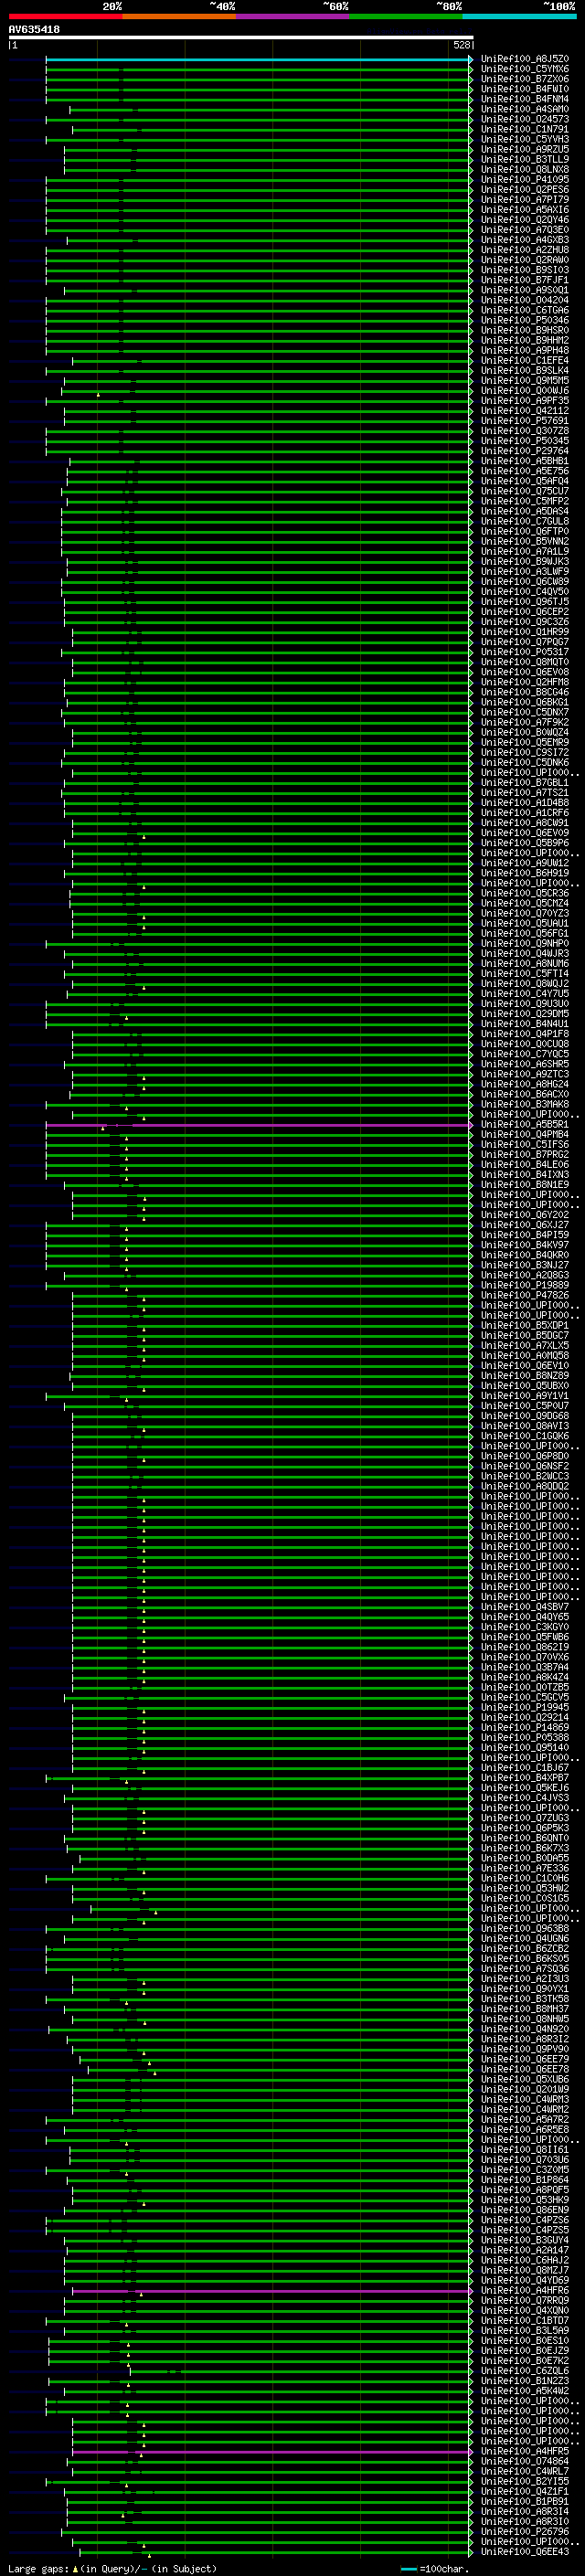This screenshot has width=585, height=2576.
Task: Click the white query ruler bar
Action: coord(241,37)
